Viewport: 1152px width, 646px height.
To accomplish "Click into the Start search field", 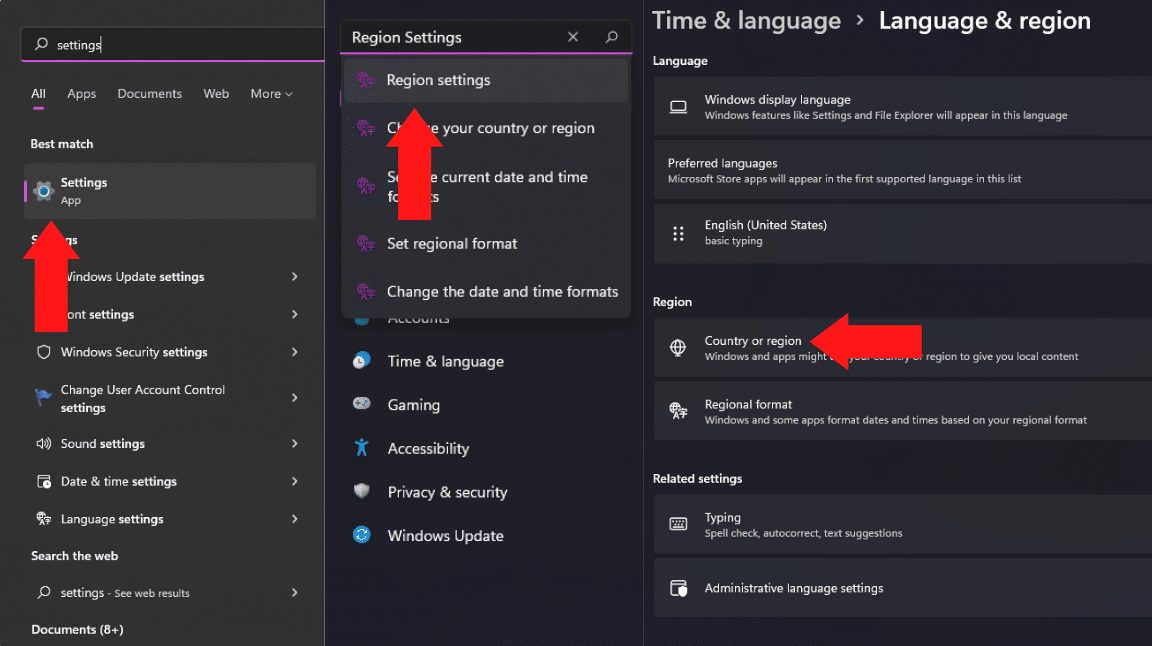I will coord(173,44).
